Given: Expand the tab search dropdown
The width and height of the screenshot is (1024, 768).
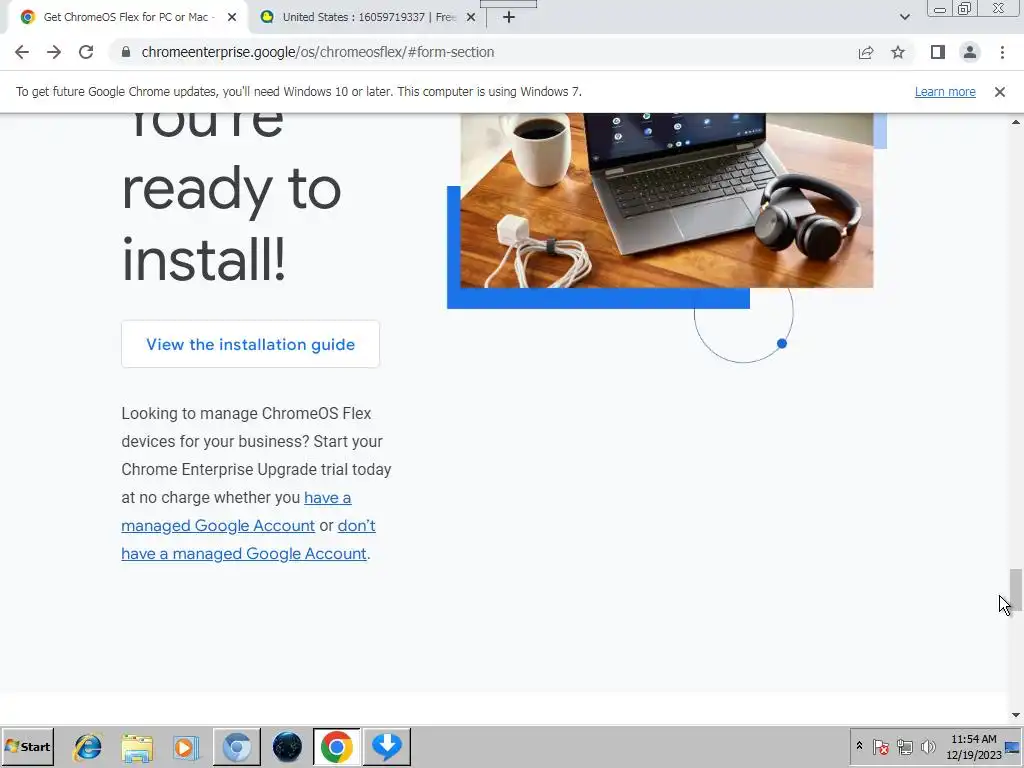Looking at the screenshot, I should (x=904, y=17).
